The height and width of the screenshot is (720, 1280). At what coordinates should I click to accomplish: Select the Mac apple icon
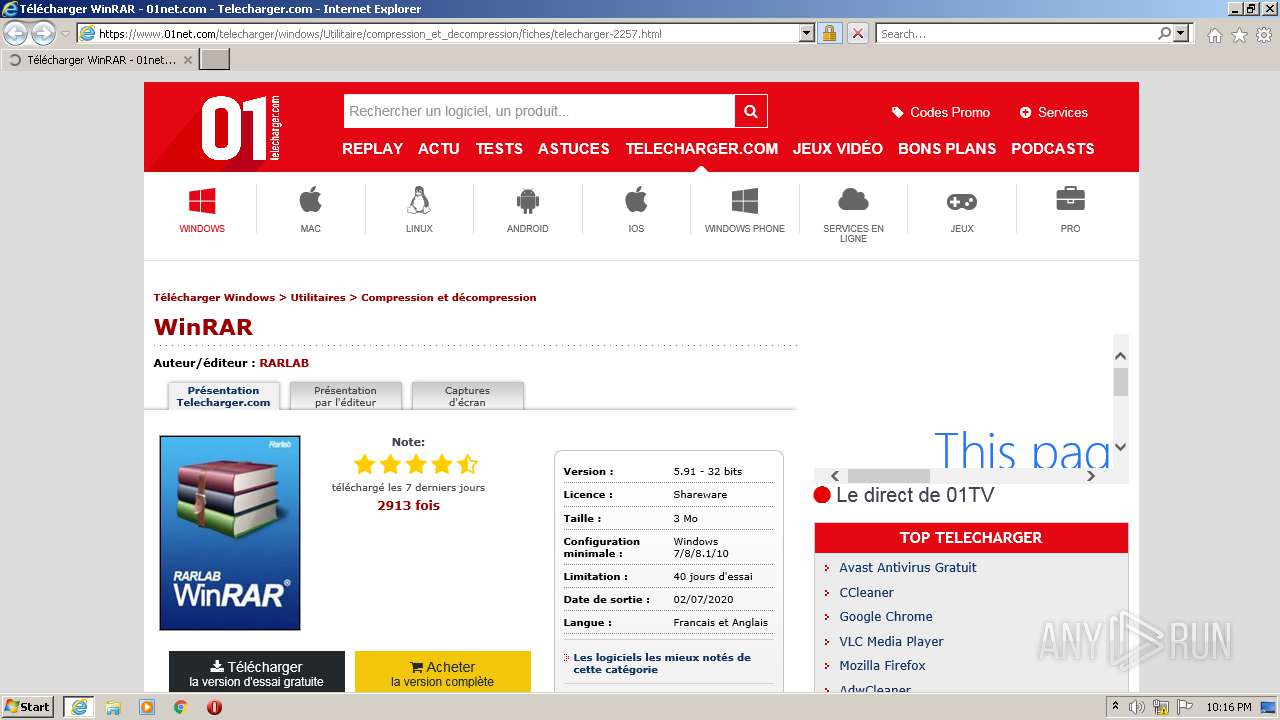tap(311, 200)
